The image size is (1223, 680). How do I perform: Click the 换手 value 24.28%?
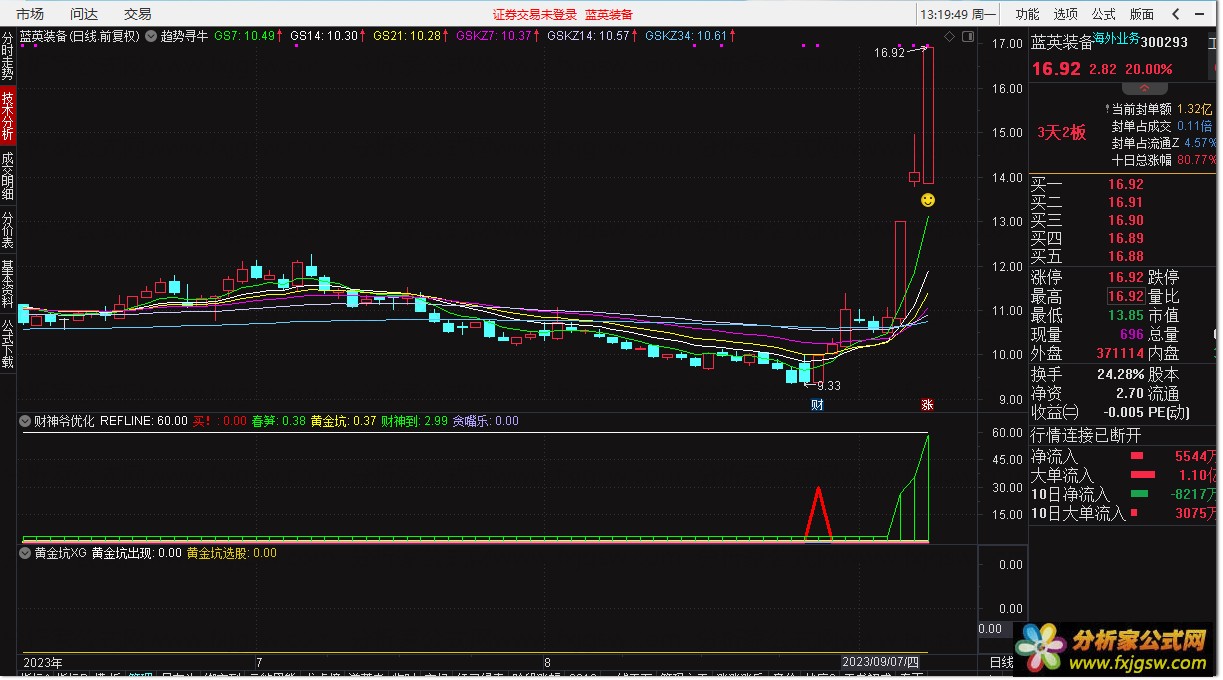[x=1120, y=374]
